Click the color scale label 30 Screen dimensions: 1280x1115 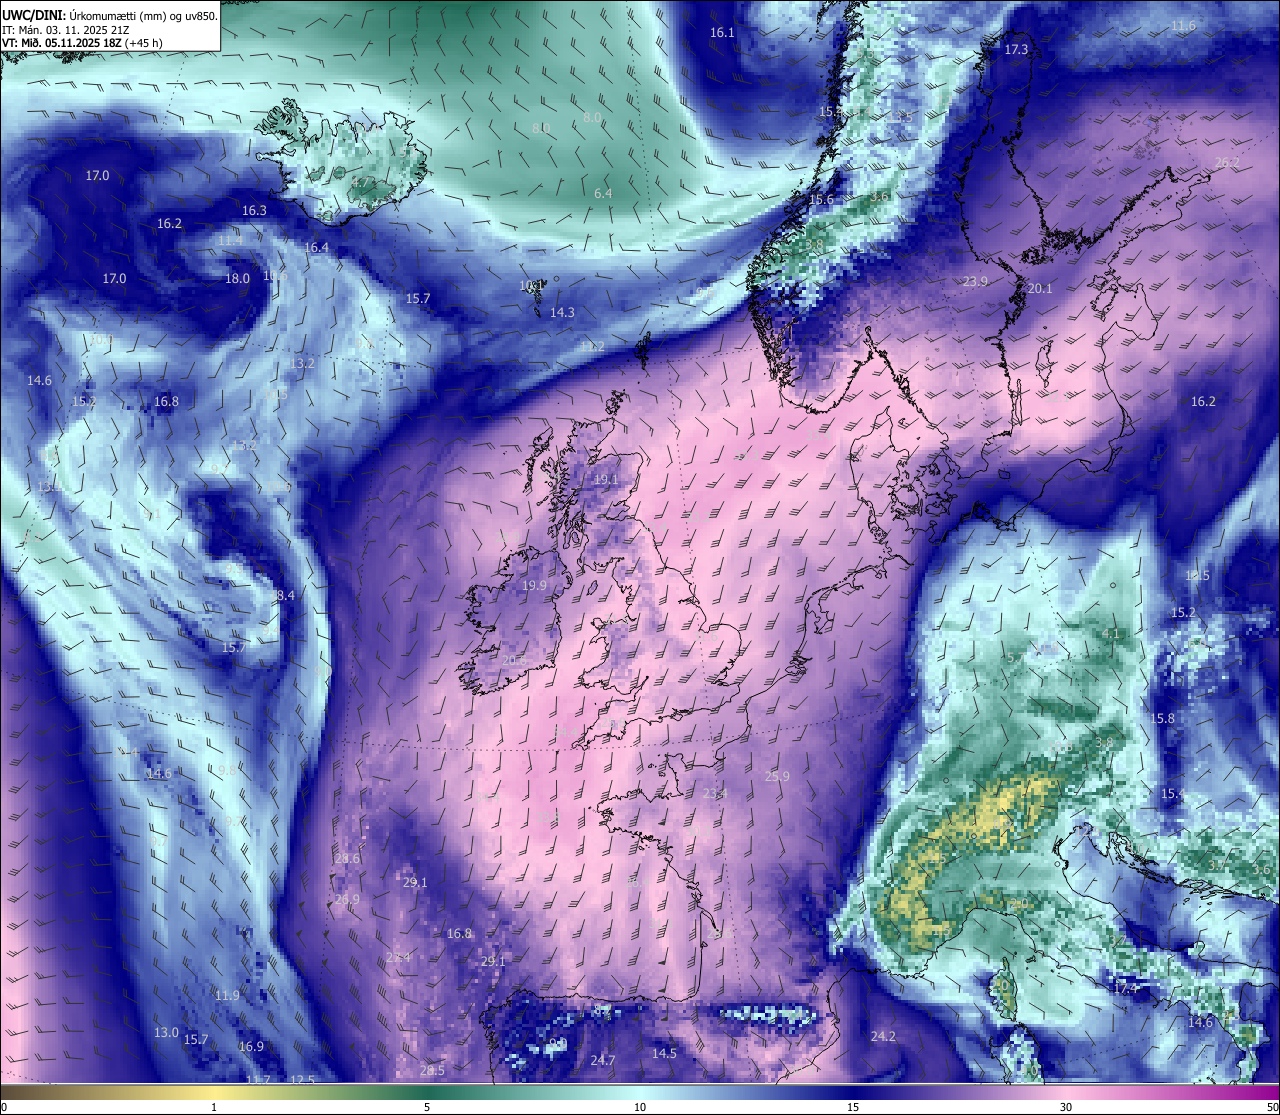coord(1066,1107)
